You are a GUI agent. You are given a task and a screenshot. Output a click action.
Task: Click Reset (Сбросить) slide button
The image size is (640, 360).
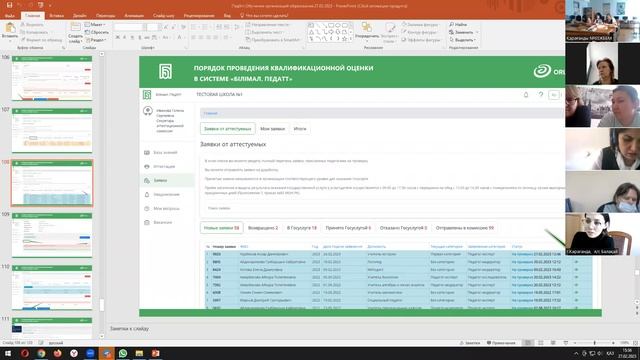(x=96, y=32)
